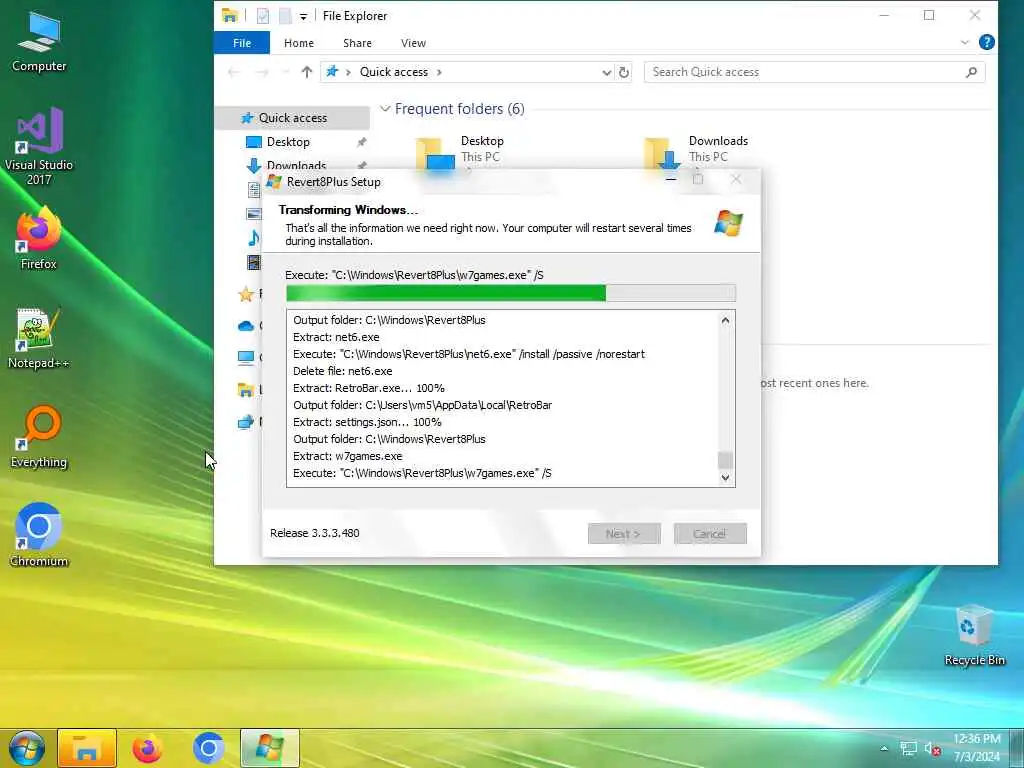Click the Next button in setup
Screen dimensions: 1024x768
[624, 534]
